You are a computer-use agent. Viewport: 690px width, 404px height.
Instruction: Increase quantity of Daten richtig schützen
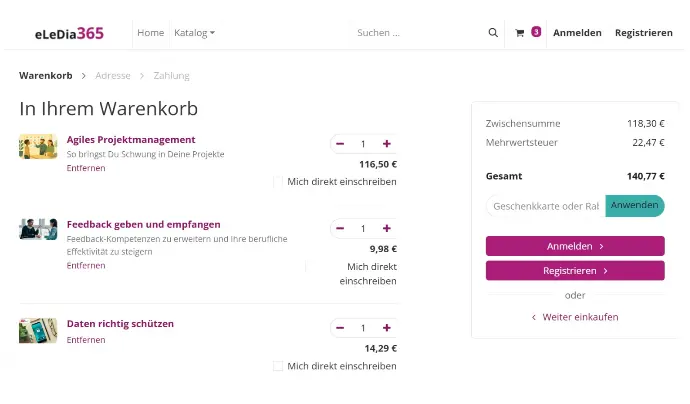pos(386,328)
